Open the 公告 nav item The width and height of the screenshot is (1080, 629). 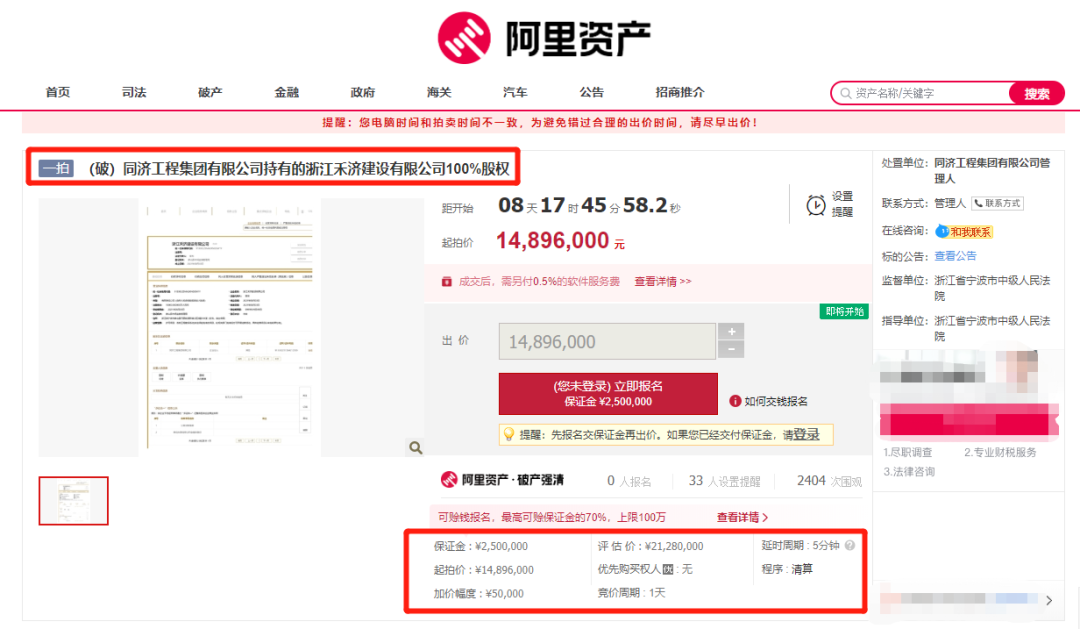[x=592, y=92]
